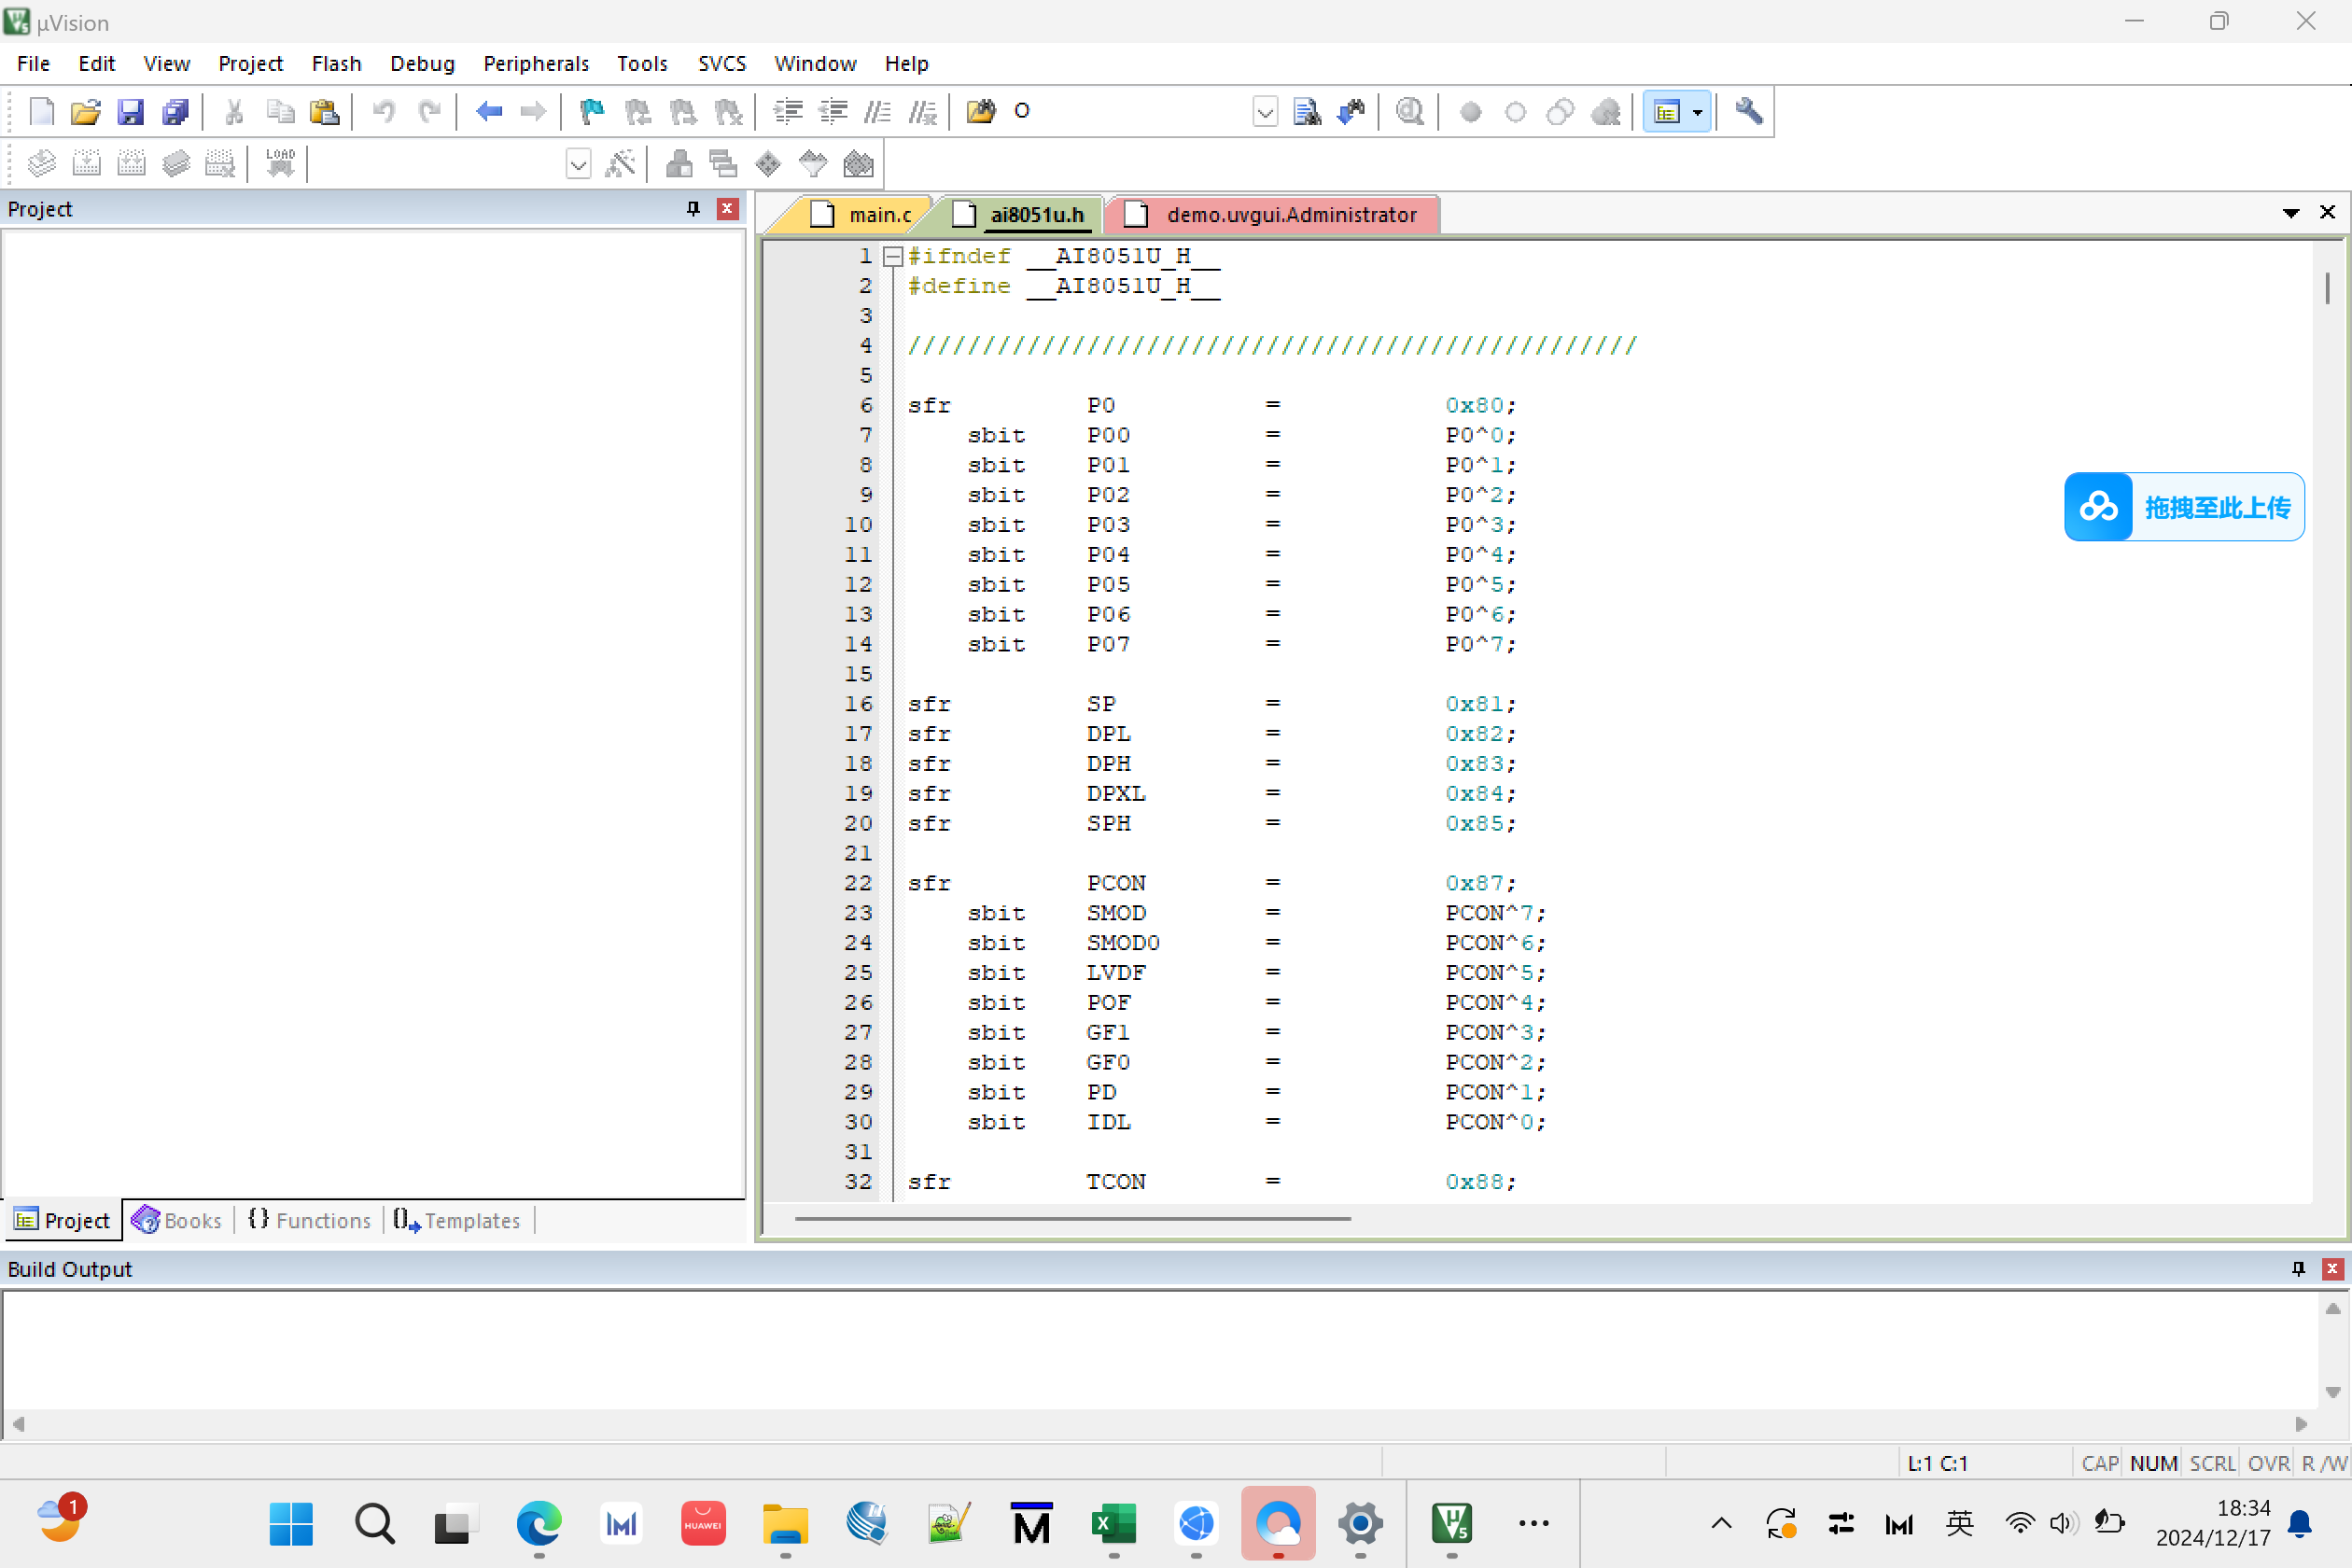This screenshot has height=1568, width=2352.
Task: Open a file with the folder icon
Action: click(85, 111)
